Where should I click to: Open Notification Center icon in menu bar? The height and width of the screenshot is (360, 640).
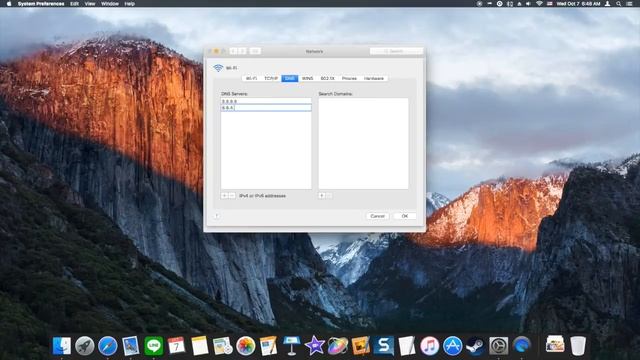630,4
